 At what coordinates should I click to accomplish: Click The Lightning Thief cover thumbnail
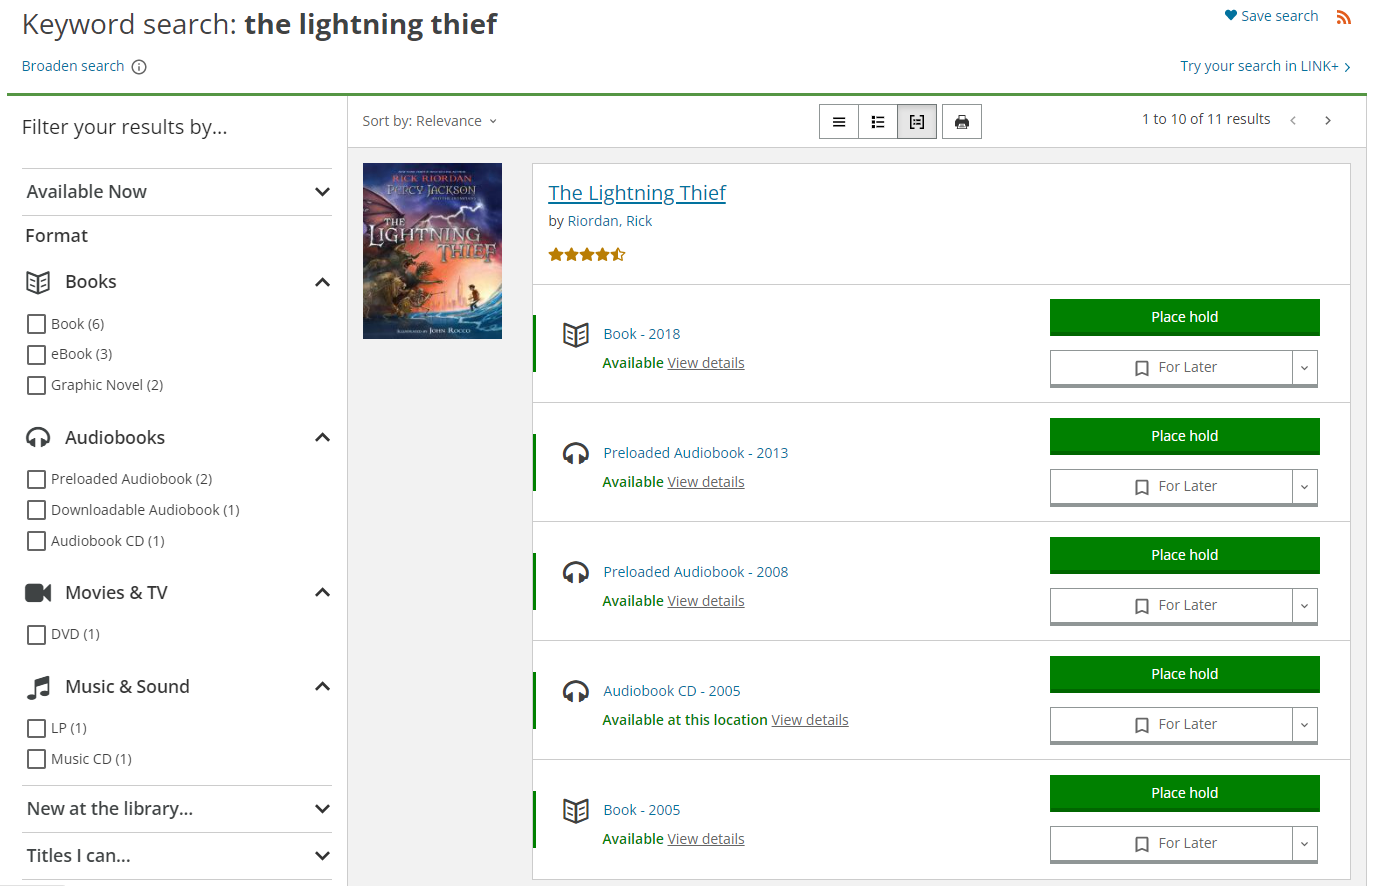(x=432, y=250)
